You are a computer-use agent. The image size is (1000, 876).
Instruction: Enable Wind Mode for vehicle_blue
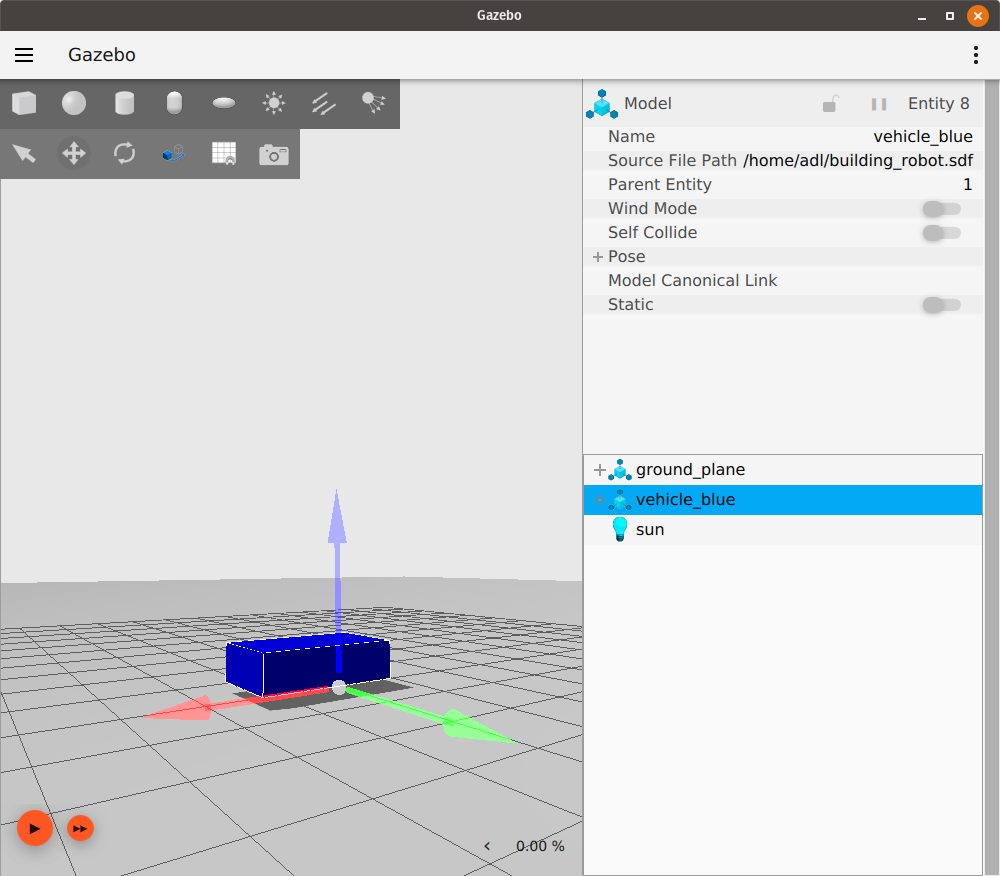tap(941, 208)
